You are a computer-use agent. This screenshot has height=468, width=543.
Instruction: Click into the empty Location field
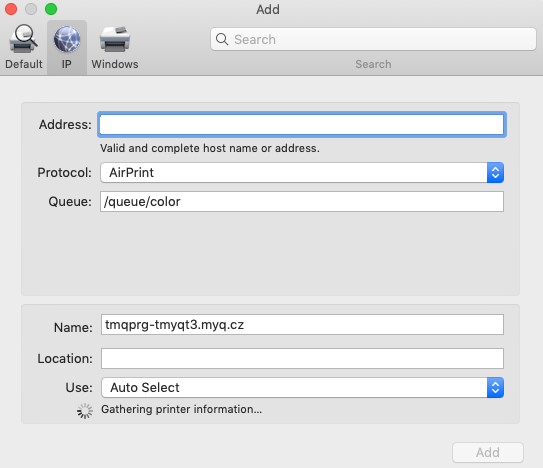302,359
